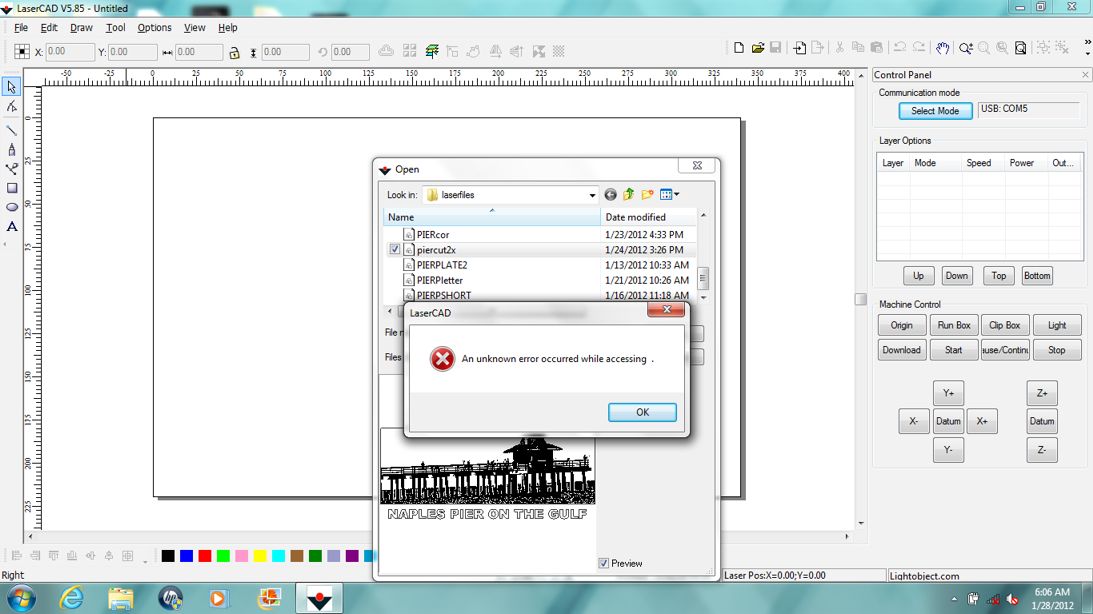
Task: Toggle the Preview checkbox
Action: coord(603,564)
